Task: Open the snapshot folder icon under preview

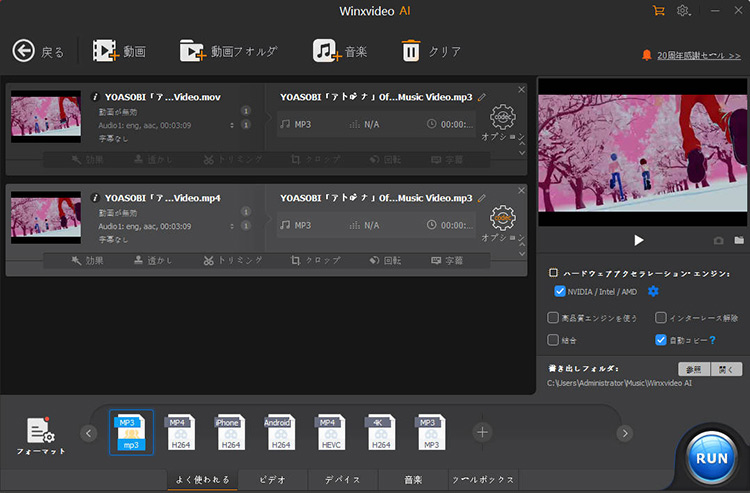Action: (739, 240)
